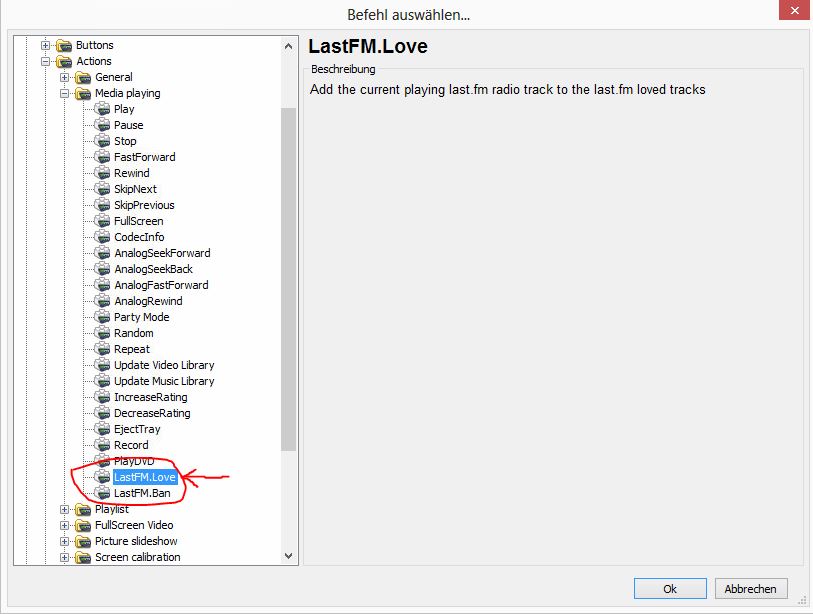Expand the Picture slideshow node
This screenshot has height=614, width=813.
64,541
